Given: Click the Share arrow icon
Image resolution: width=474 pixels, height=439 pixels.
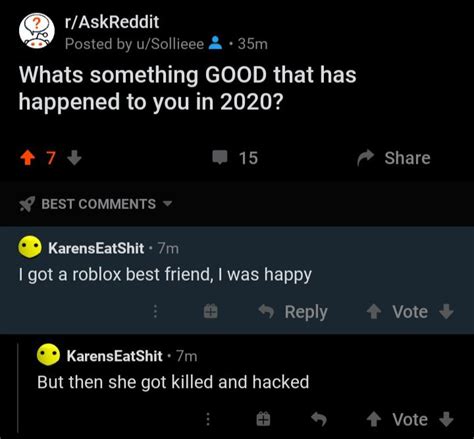Looking at the screenshot, I should [366, 158].
